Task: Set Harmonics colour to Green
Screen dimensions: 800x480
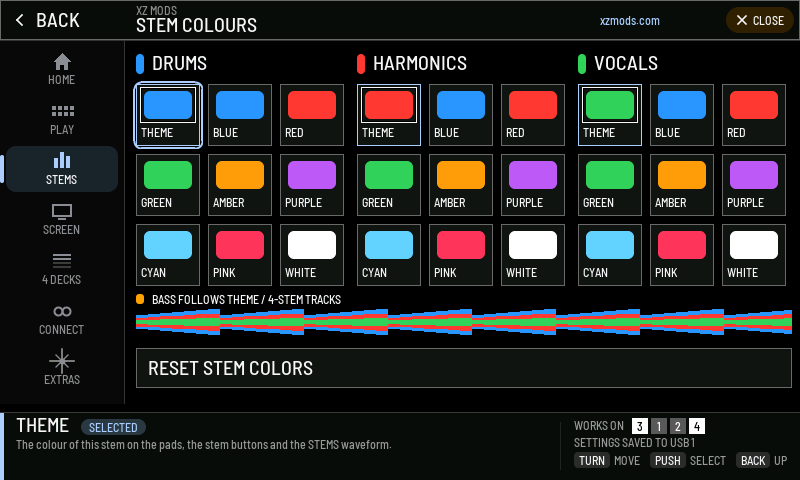Action: (389, 185)
